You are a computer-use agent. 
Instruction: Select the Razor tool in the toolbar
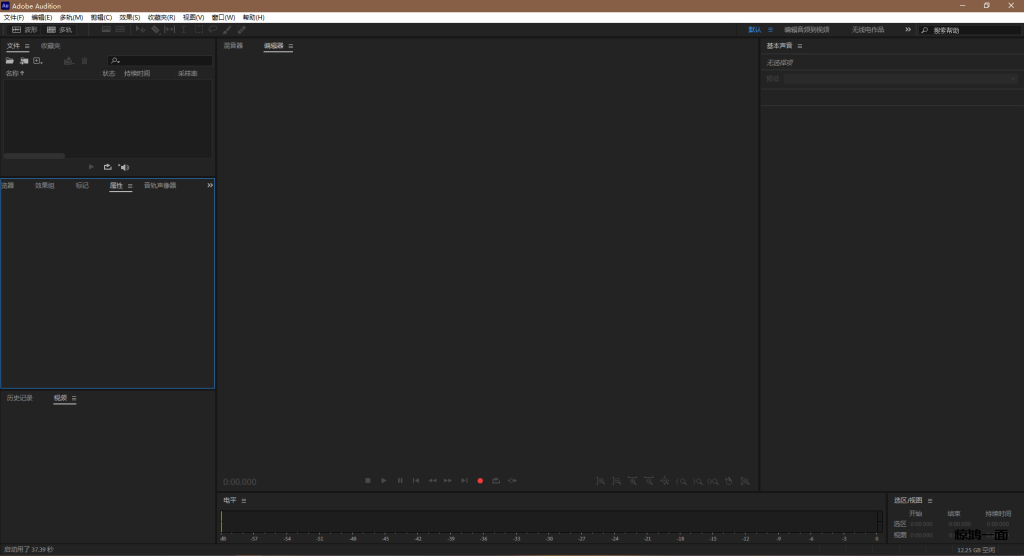pos(155,30)
